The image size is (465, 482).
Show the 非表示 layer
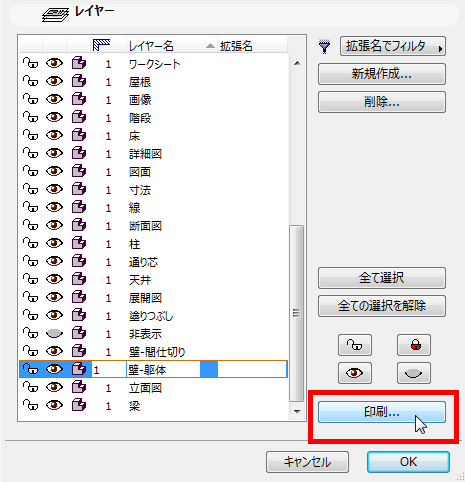pos(54,333)
